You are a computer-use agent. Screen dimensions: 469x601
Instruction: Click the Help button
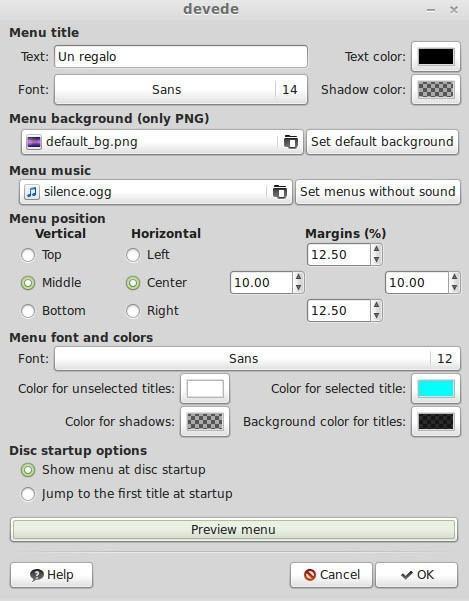click(x=51, y=575)
